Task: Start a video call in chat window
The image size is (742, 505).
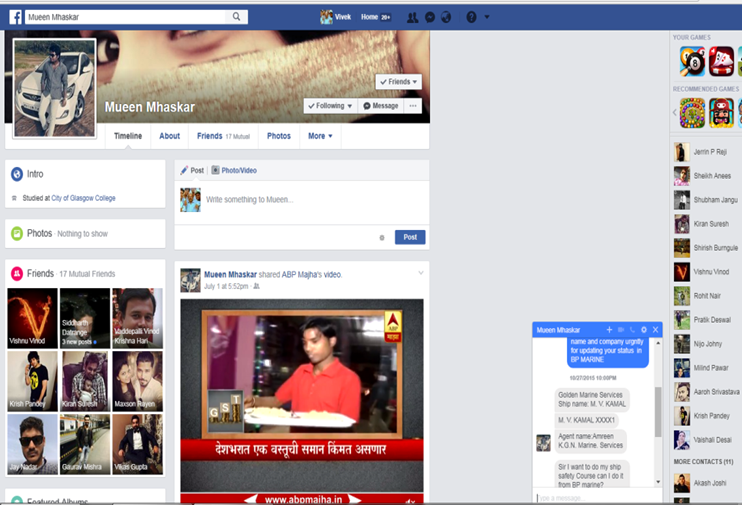Action: click(621, 329)
